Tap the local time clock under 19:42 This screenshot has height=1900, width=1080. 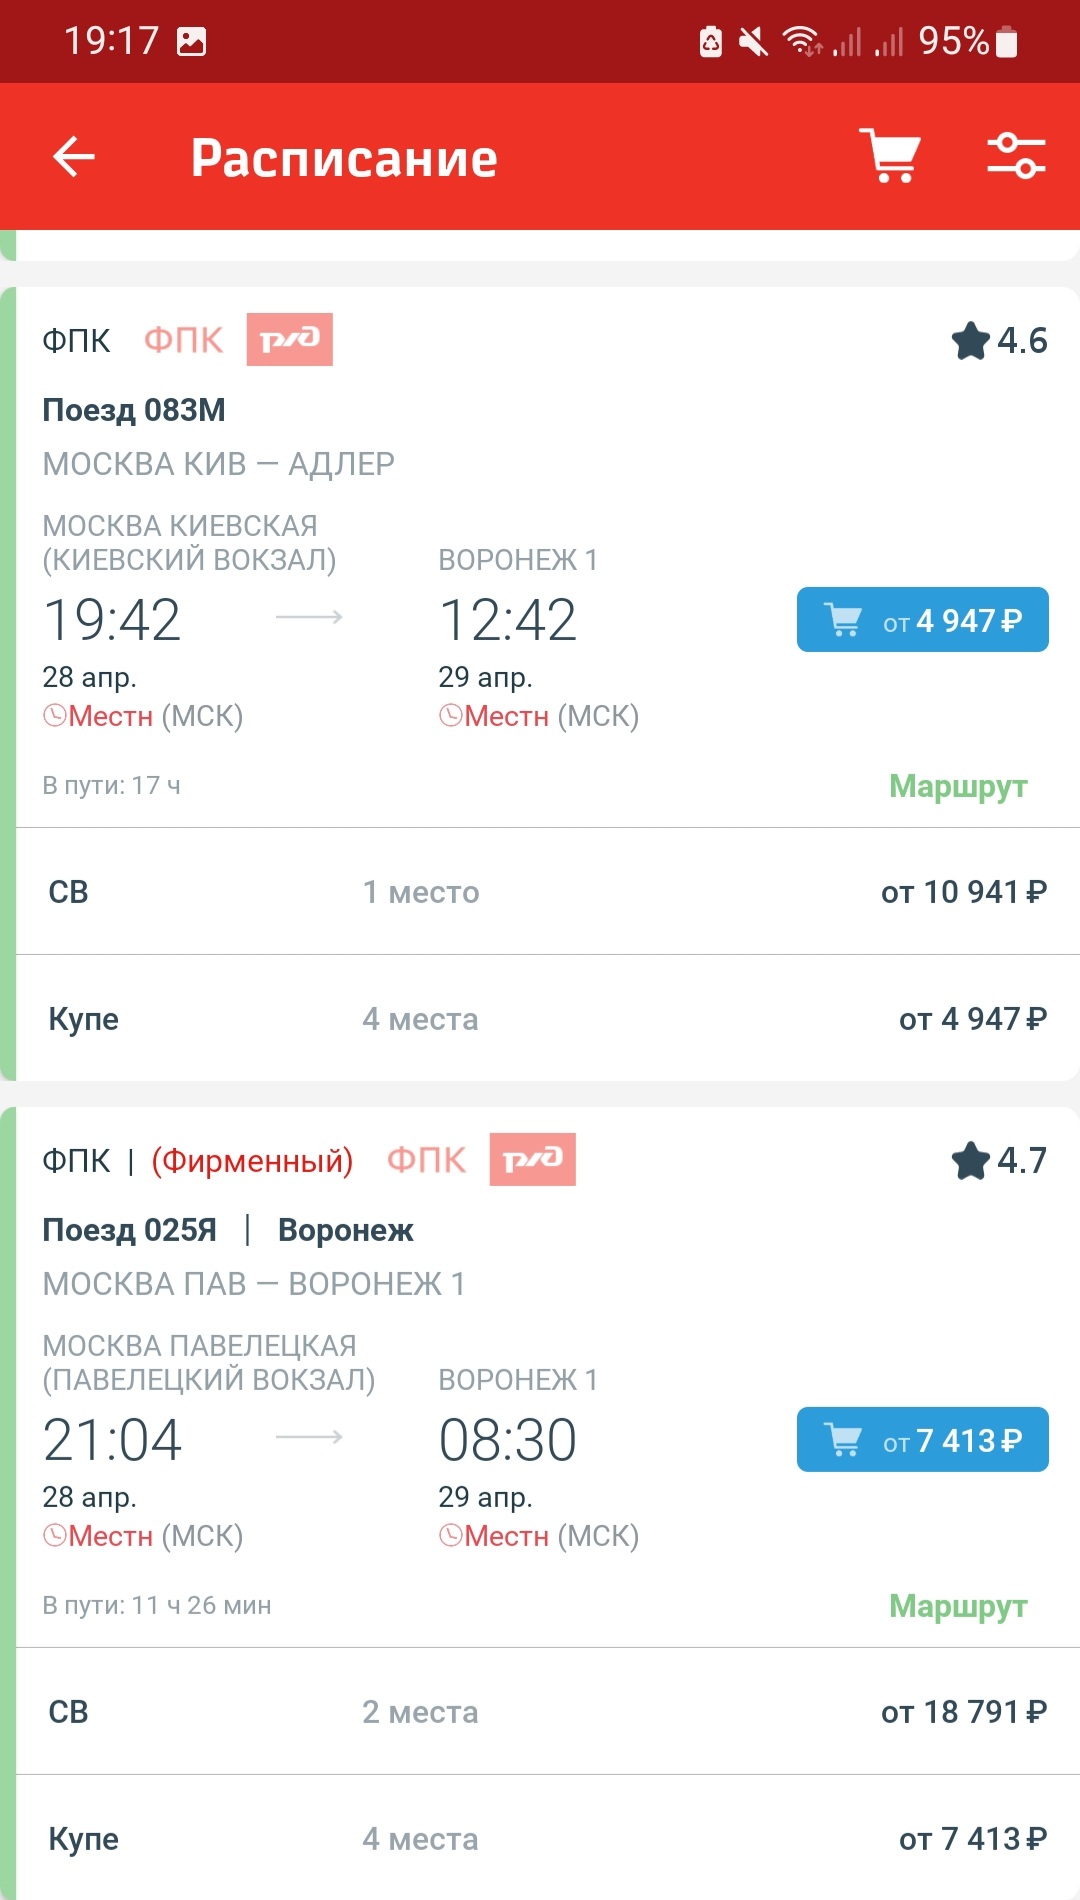coord(56,716)
